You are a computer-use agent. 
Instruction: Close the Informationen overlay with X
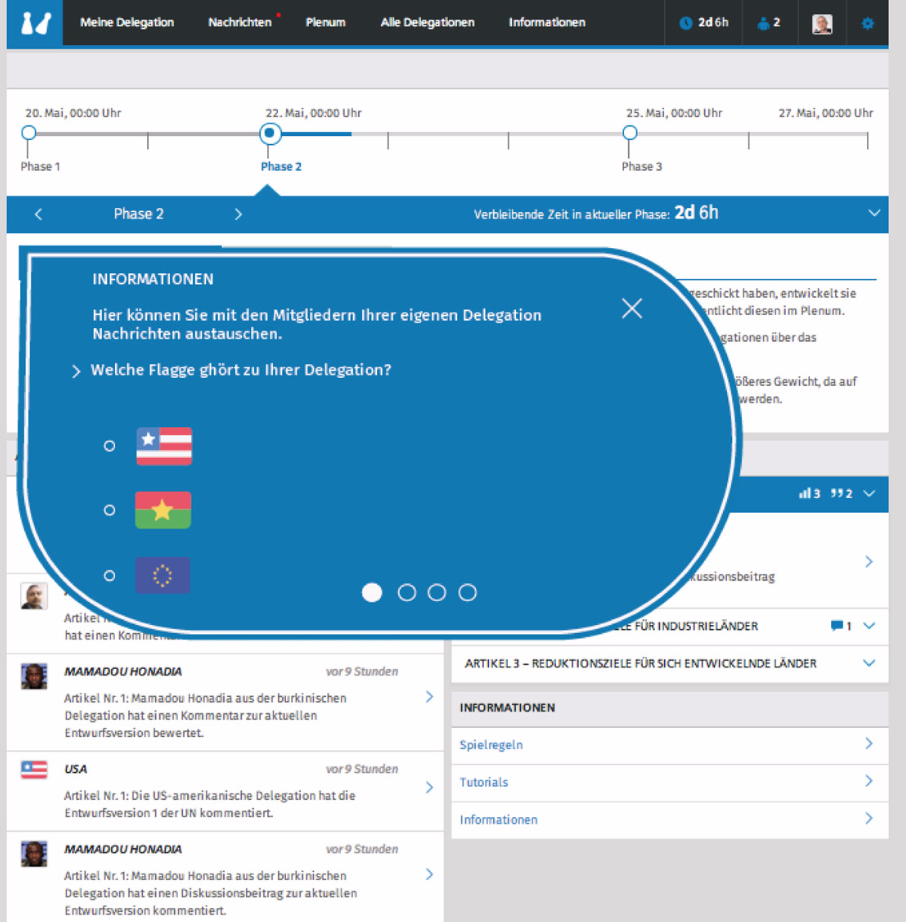click(632, 308)
